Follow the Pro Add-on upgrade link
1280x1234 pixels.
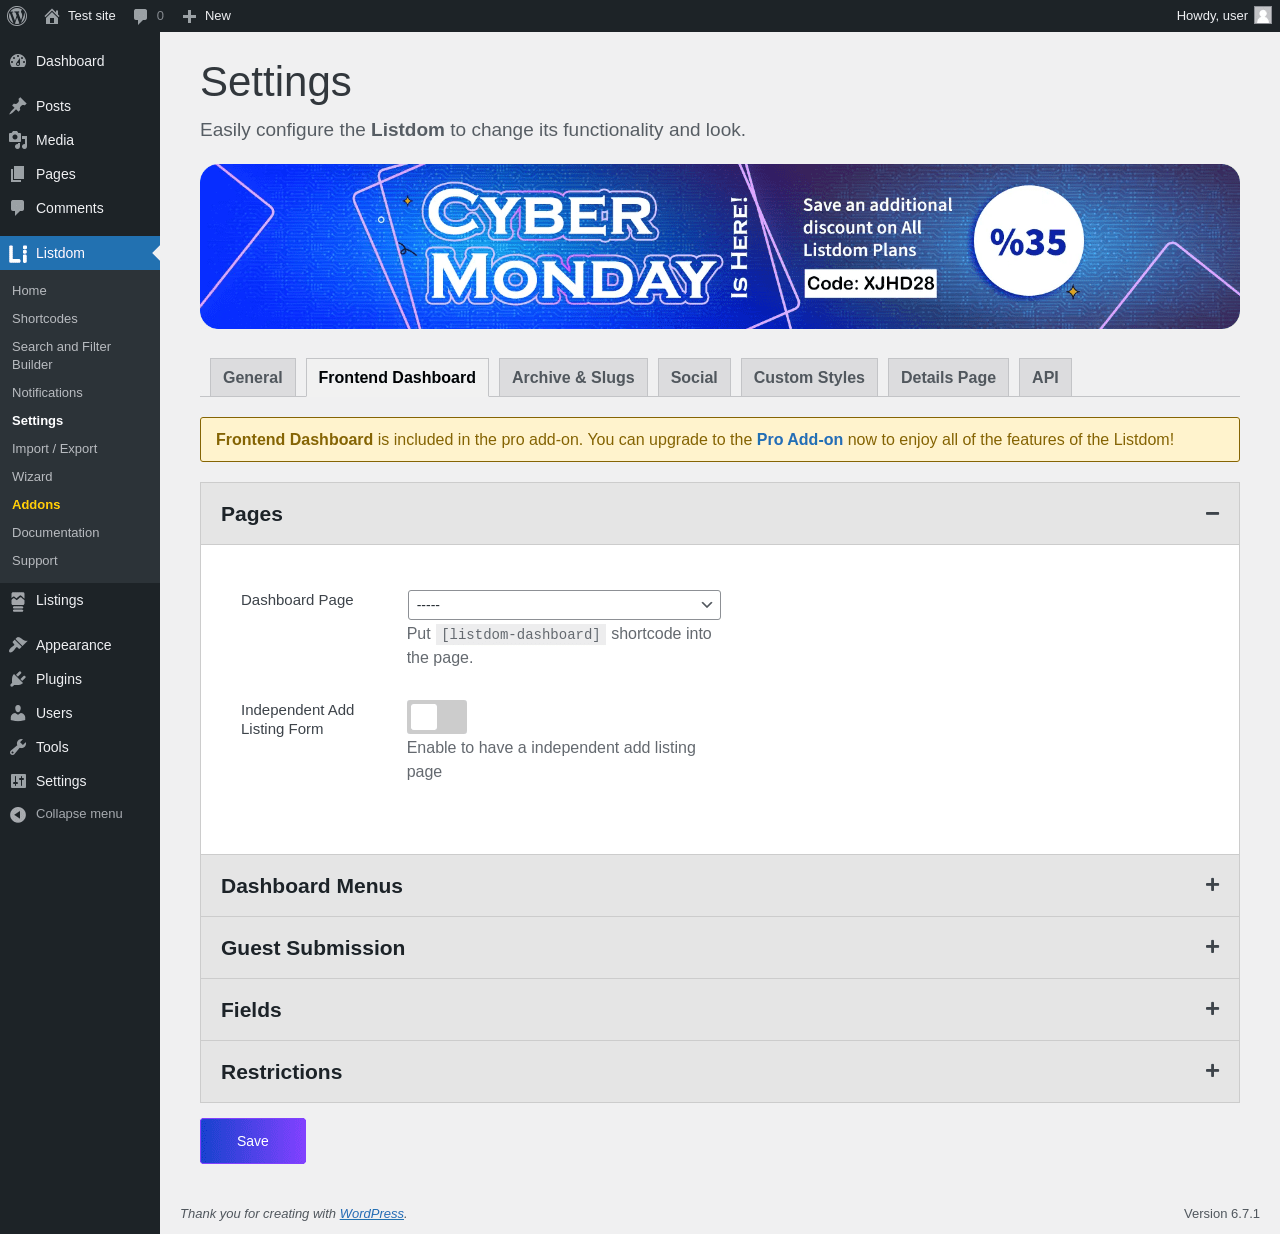click(x=800, y=440)
